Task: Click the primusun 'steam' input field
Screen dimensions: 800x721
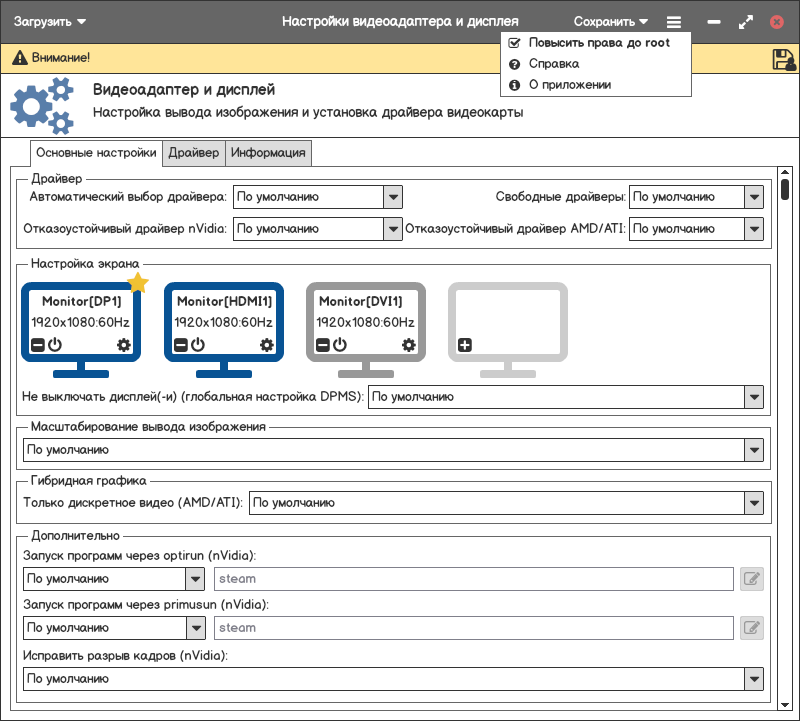Action: [474, 628]
